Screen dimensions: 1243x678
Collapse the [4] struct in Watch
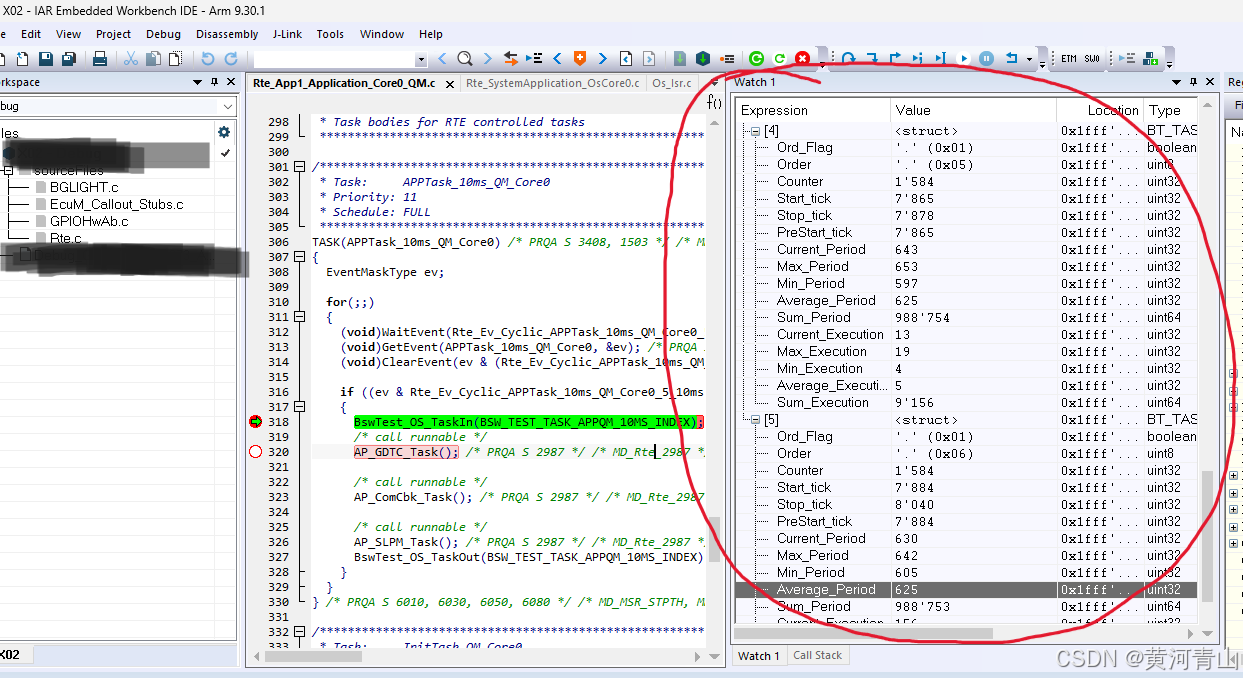pyautogui.click(x=755, y=131)
